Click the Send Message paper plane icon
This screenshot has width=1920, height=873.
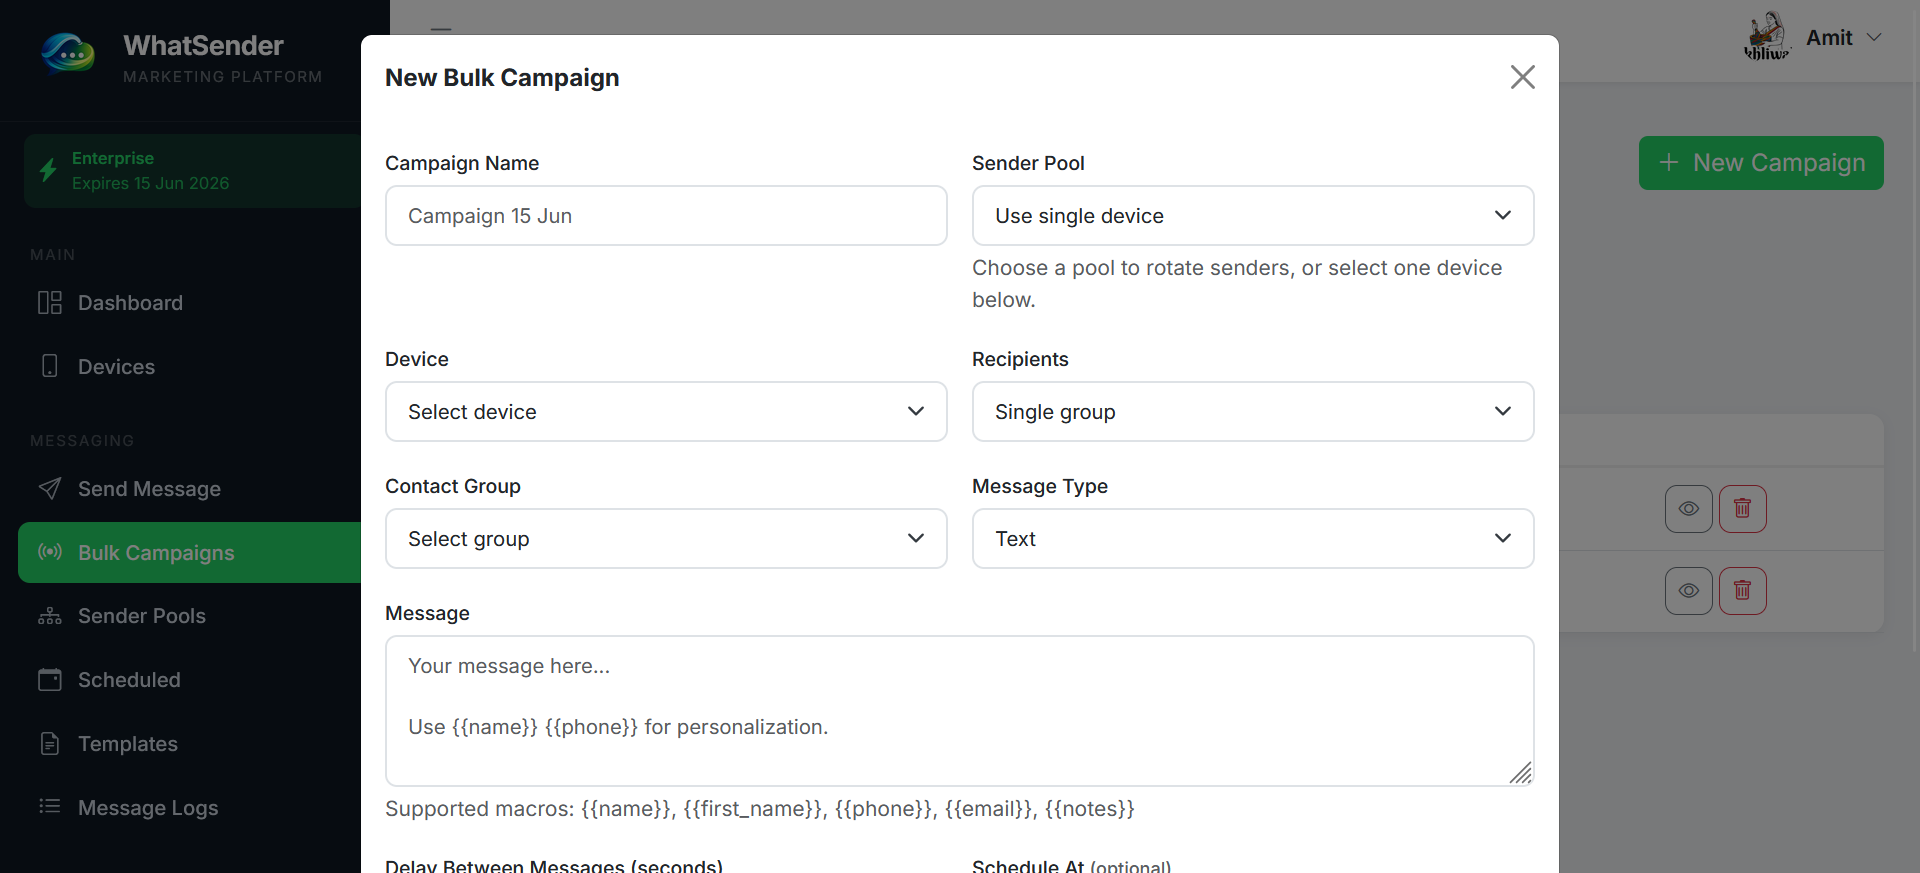[x=50, y=488]
